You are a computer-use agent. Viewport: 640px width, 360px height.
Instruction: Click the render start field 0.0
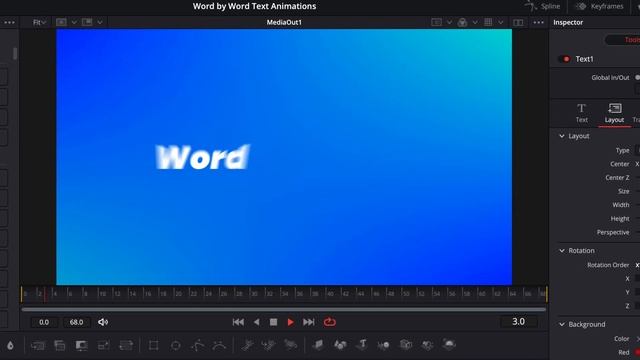click(44, 322)
